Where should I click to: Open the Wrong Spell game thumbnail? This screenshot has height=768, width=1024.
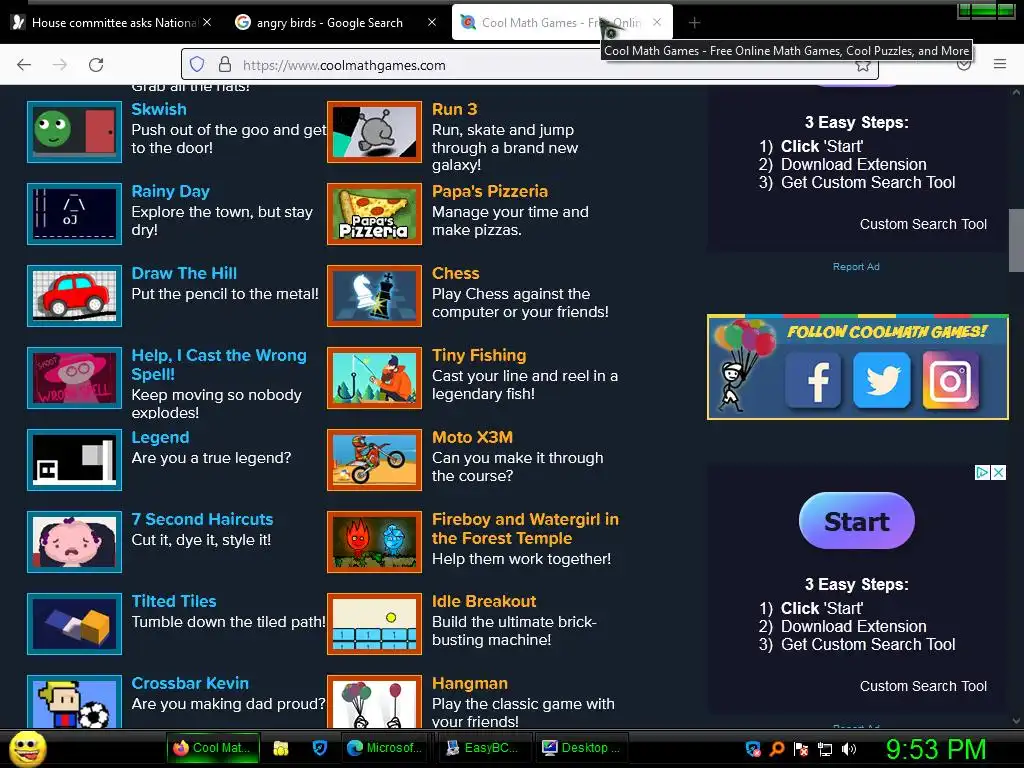coord(74,377)
